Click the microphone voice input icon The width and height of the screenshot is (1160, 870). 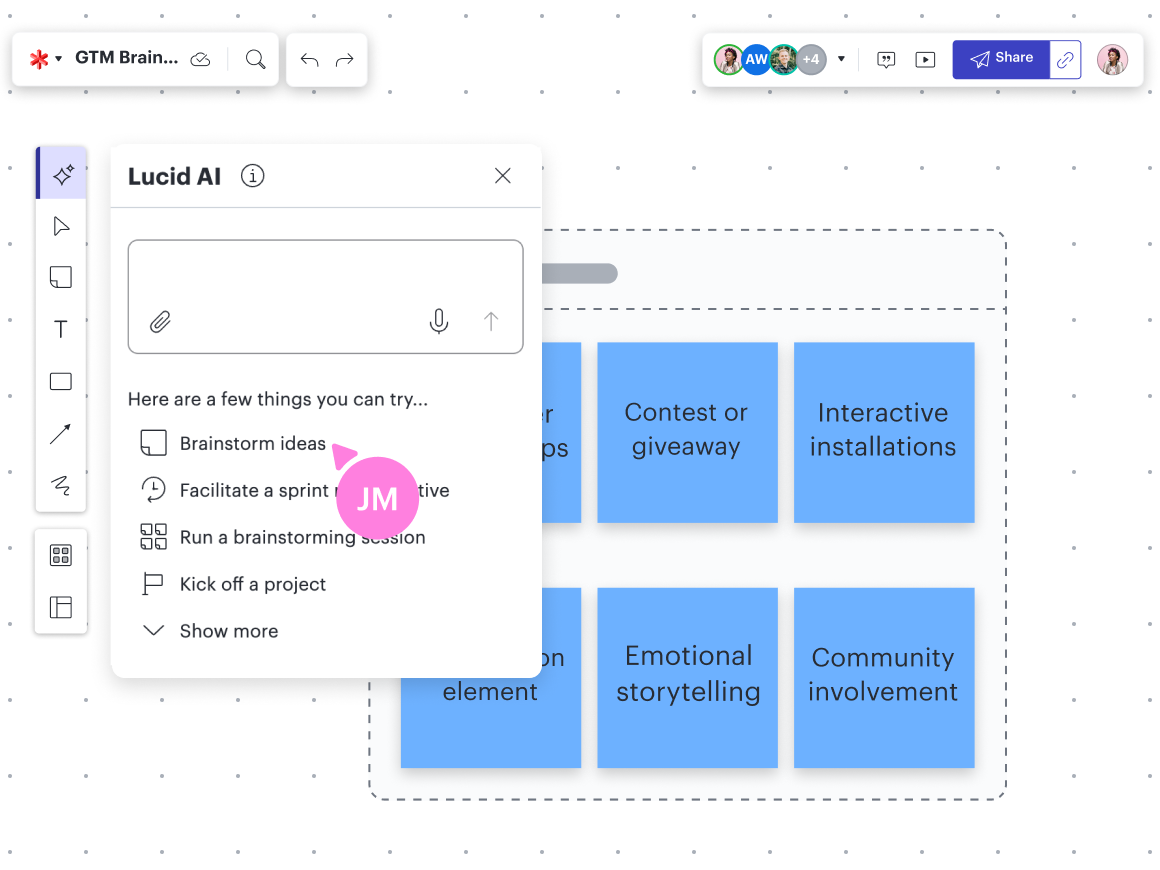point(438,321)
